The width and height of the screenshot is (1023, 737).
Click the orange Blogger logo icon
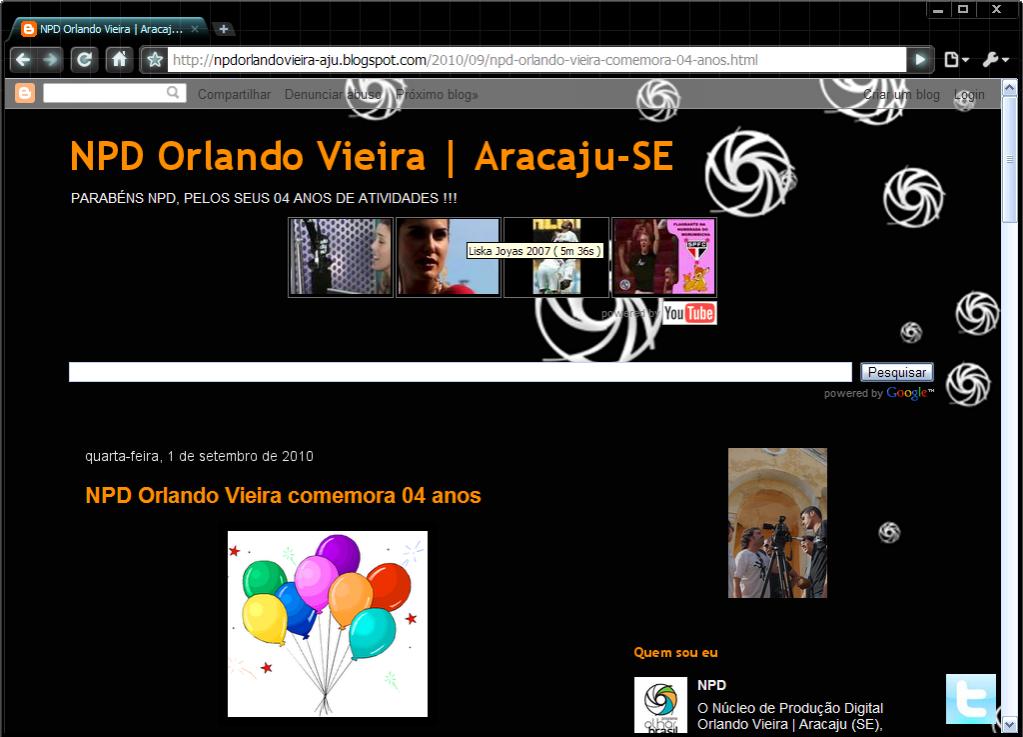[25, 94]
